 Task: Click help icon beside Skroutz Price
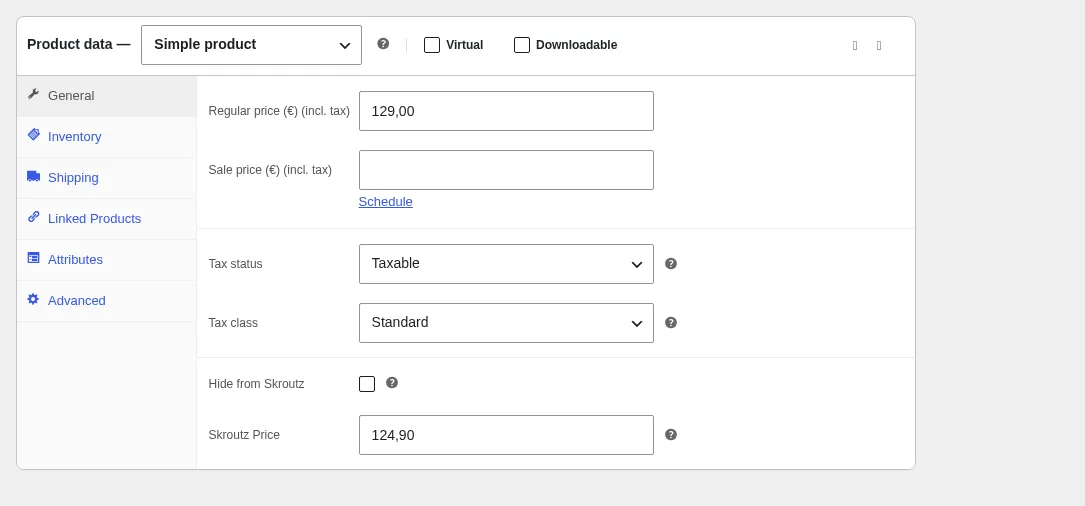tap(671, 435)
